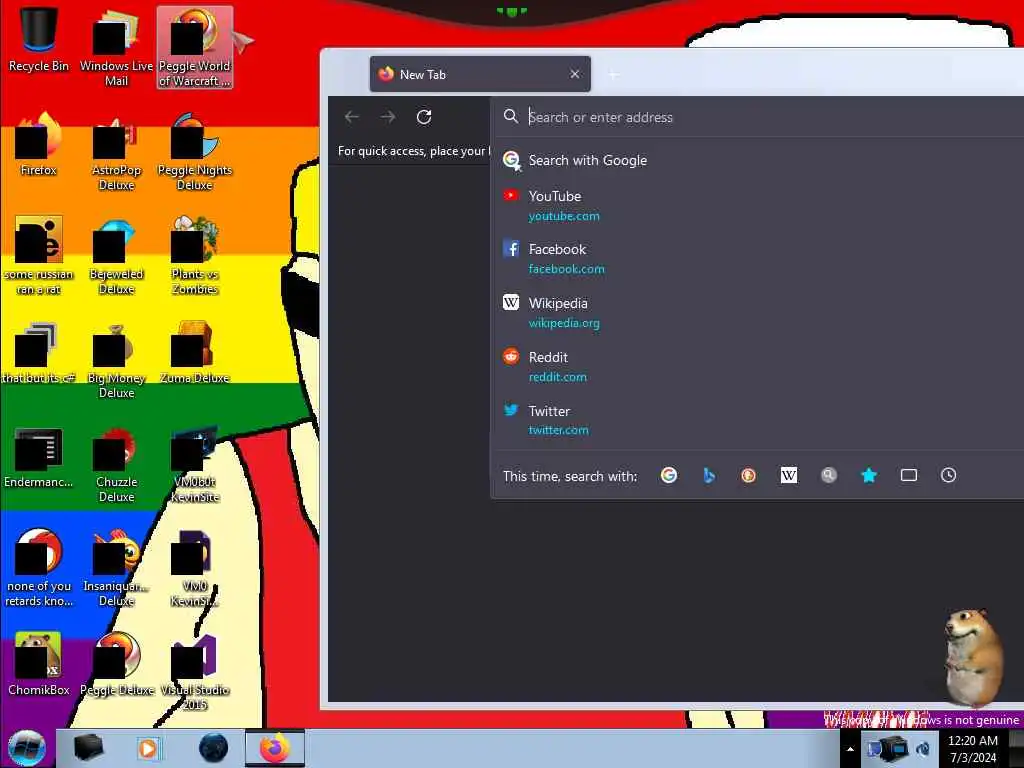Select the grey magnifier search engine icon
The height and width of the screenshot is (768, 1024).
pos(829,475)
